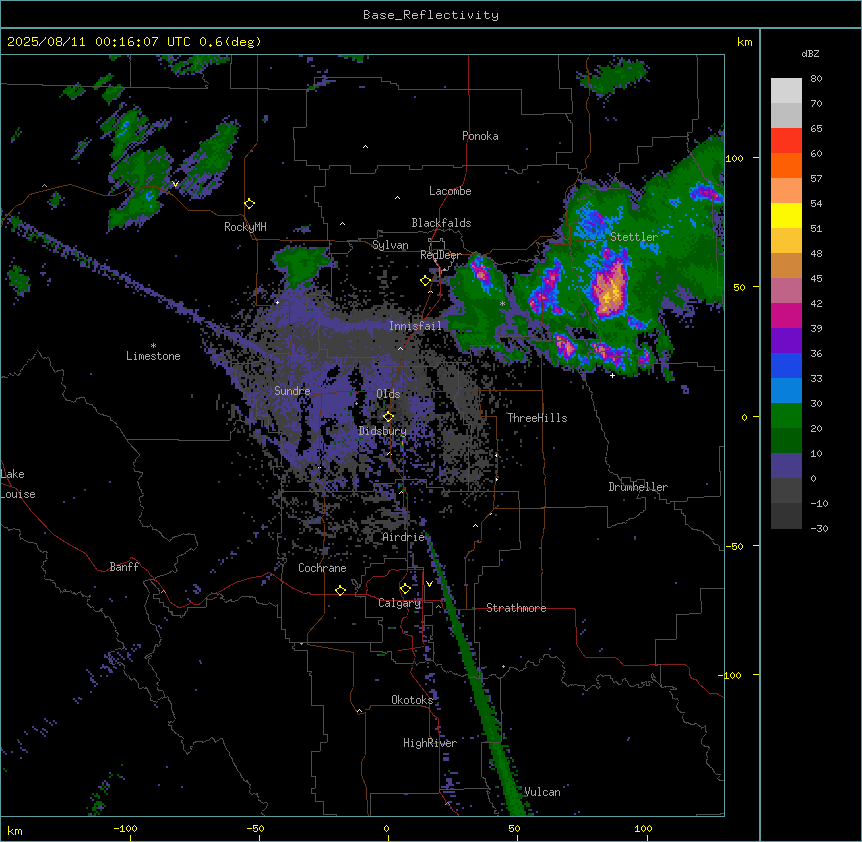
Task: Click the Drumheller label
Action: coord(638,487)
